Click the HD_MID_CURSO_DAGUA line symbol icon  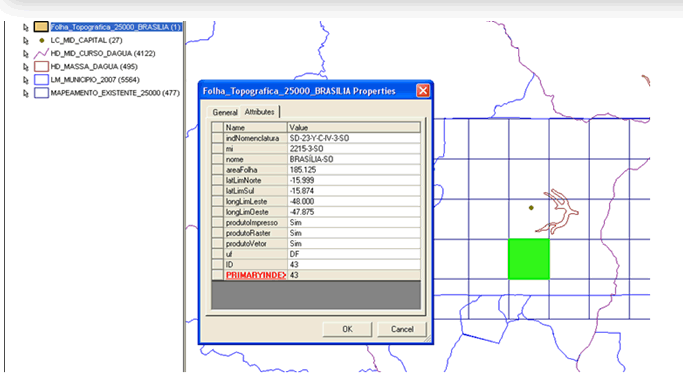[x=41, y=54]
